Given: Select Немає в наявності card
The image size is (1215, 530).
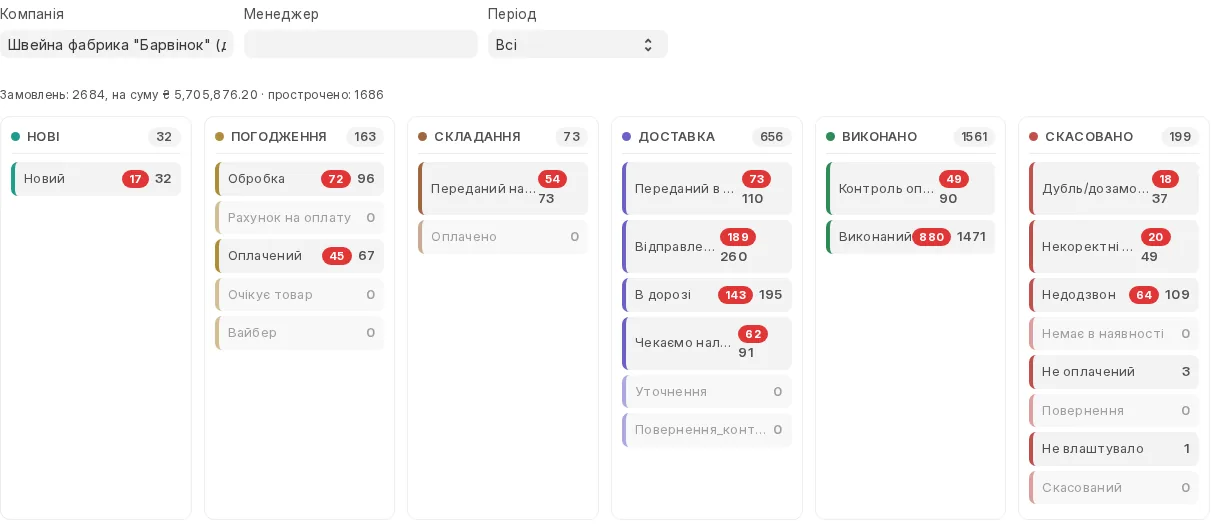Looking at the screenshot, I should click(1114, 333).
